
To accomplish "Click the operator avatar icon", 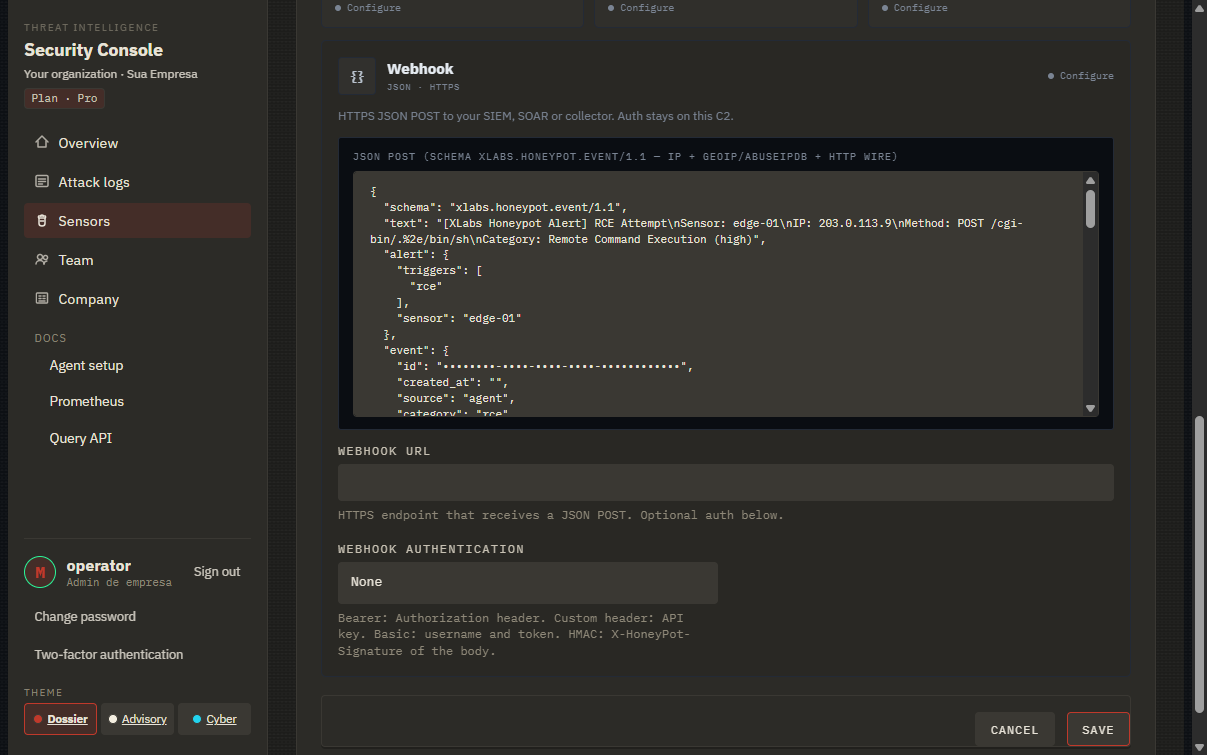I will pos(40,572).
